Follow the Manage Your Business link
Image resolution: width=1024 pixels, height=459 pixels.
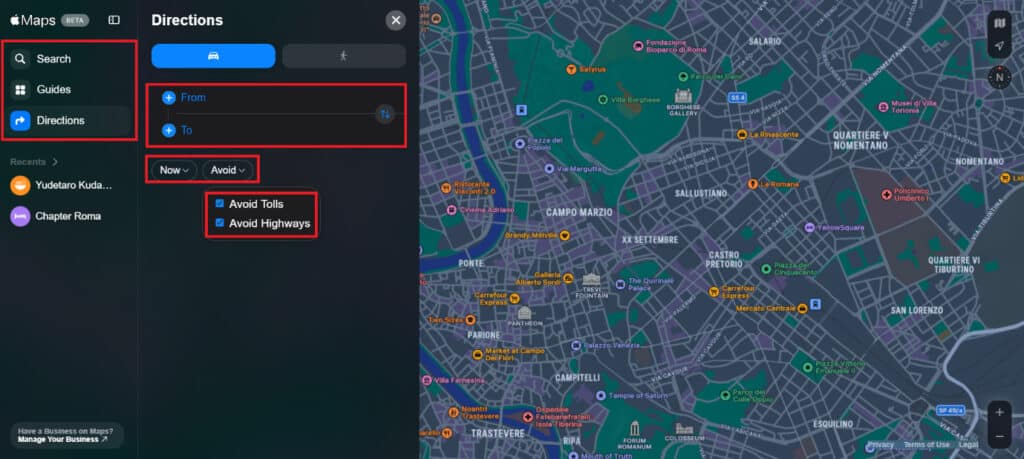[x=63, y=439]
